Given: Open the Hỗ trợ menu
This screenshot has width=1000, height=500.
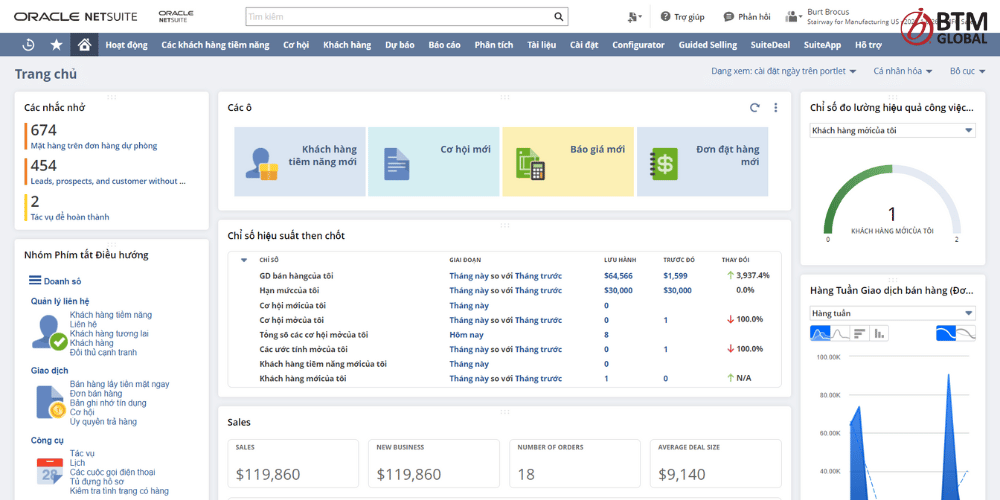Looking at the screenshot, I should 868,45.
